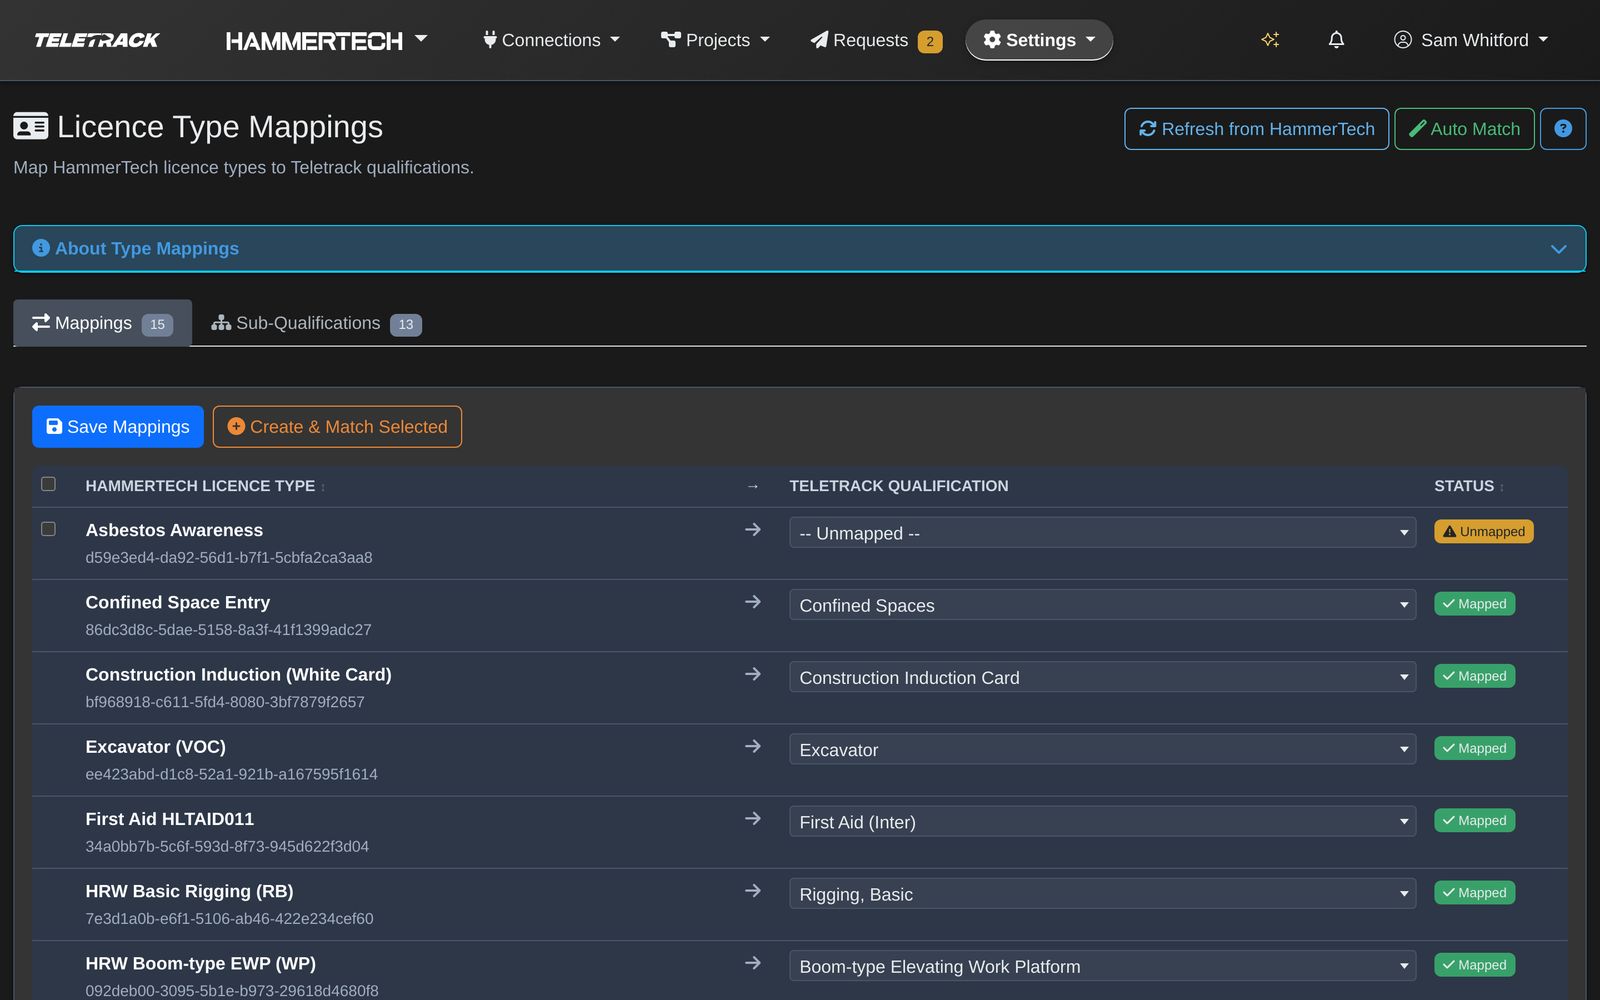Open the Projects menu

pos(715,40)
